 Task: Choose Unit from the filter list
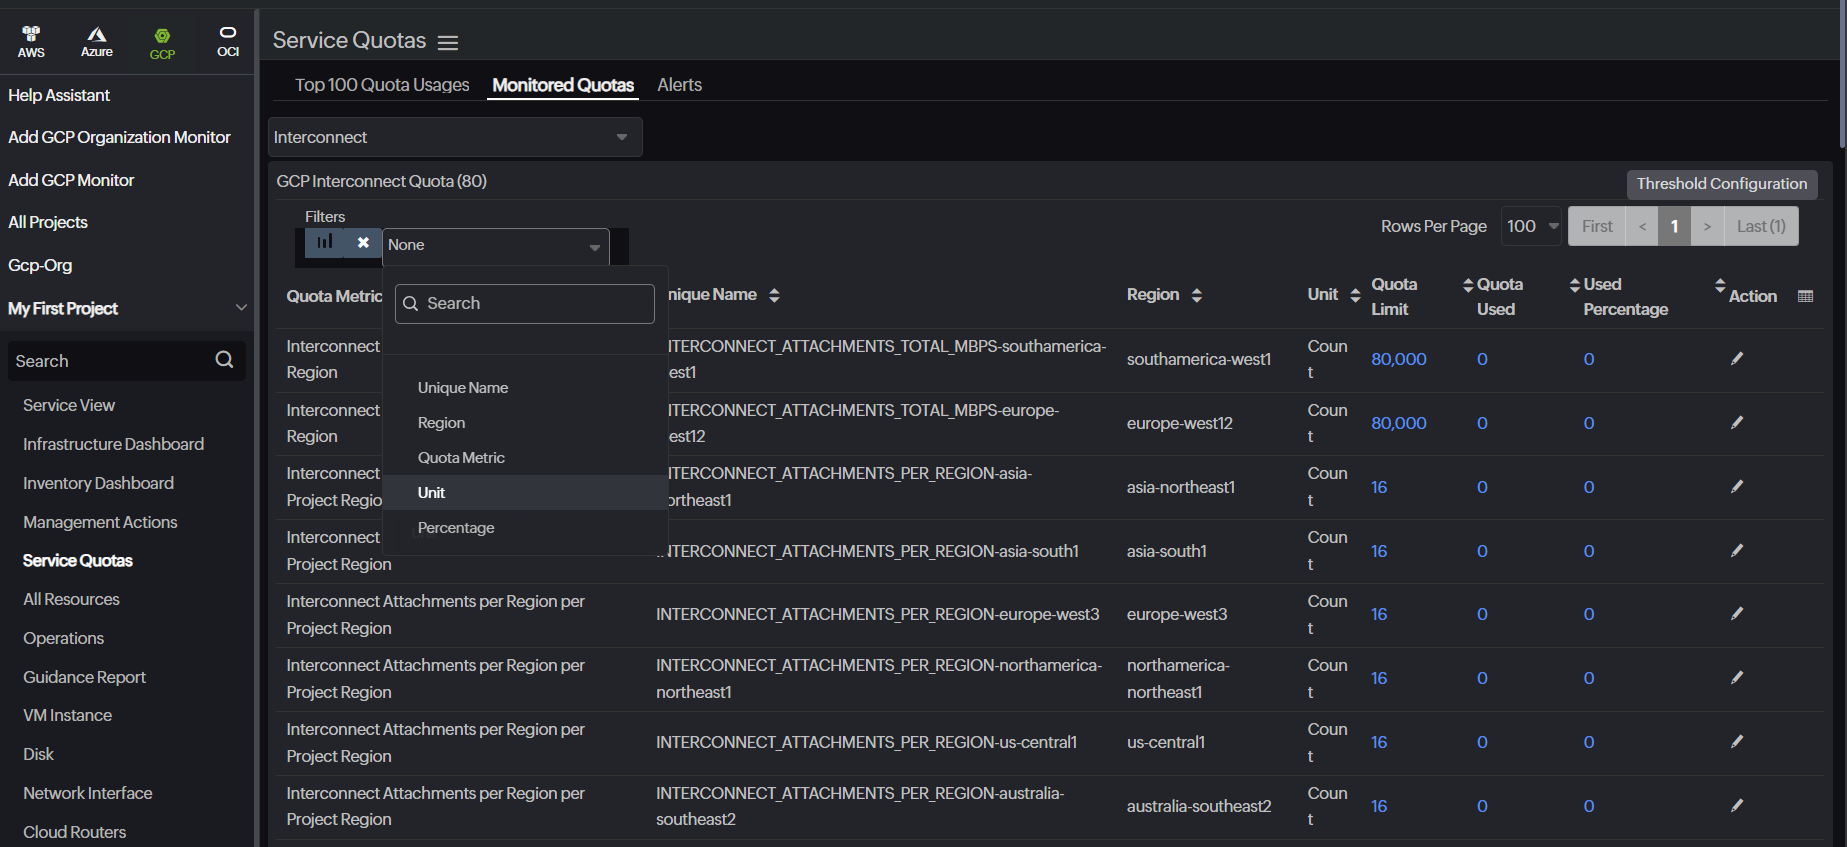click(432, 492)
